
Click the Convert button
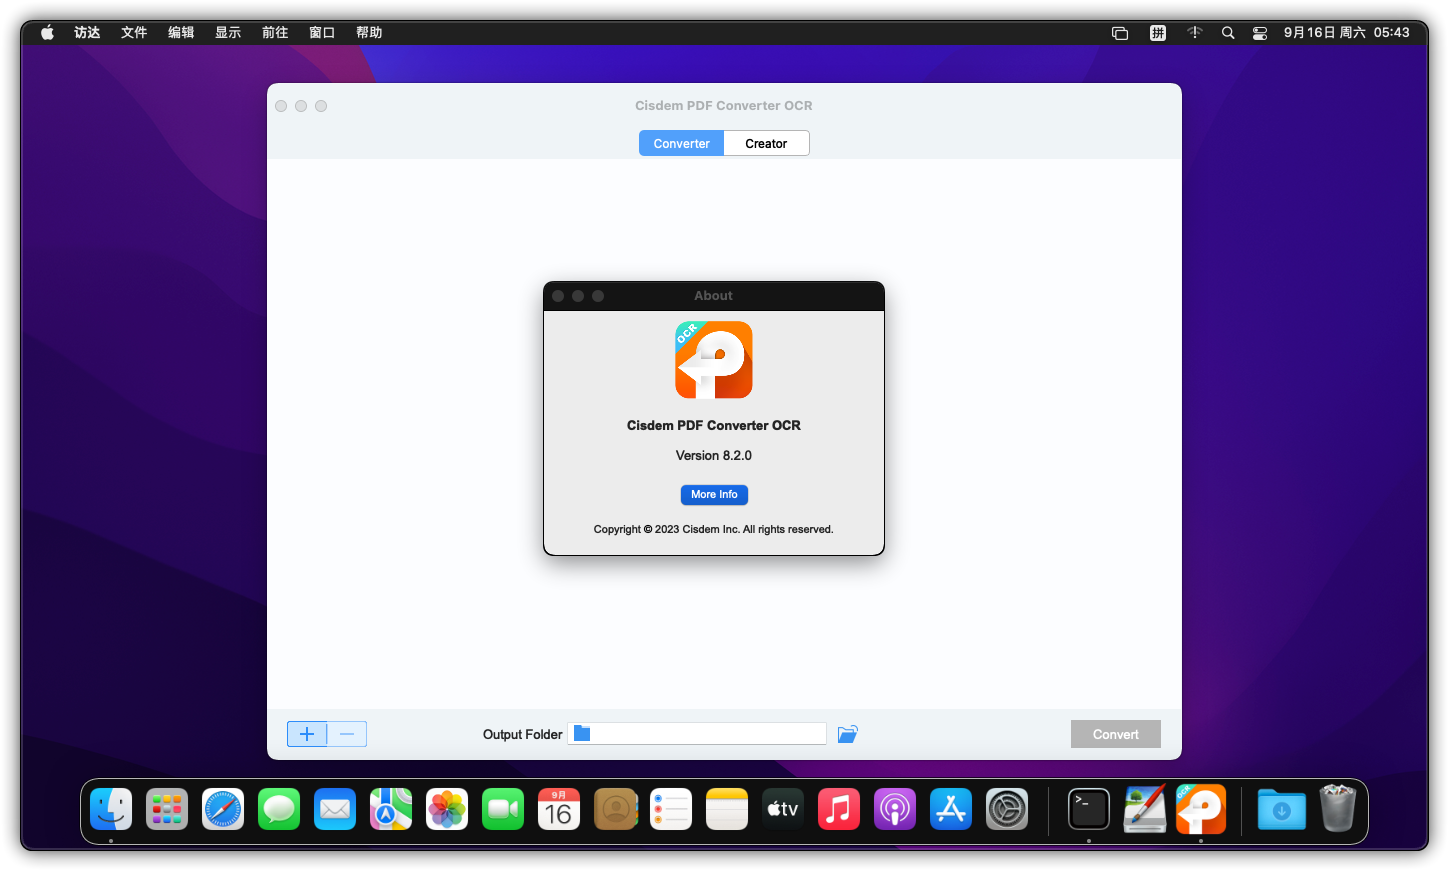[1116, 734]
